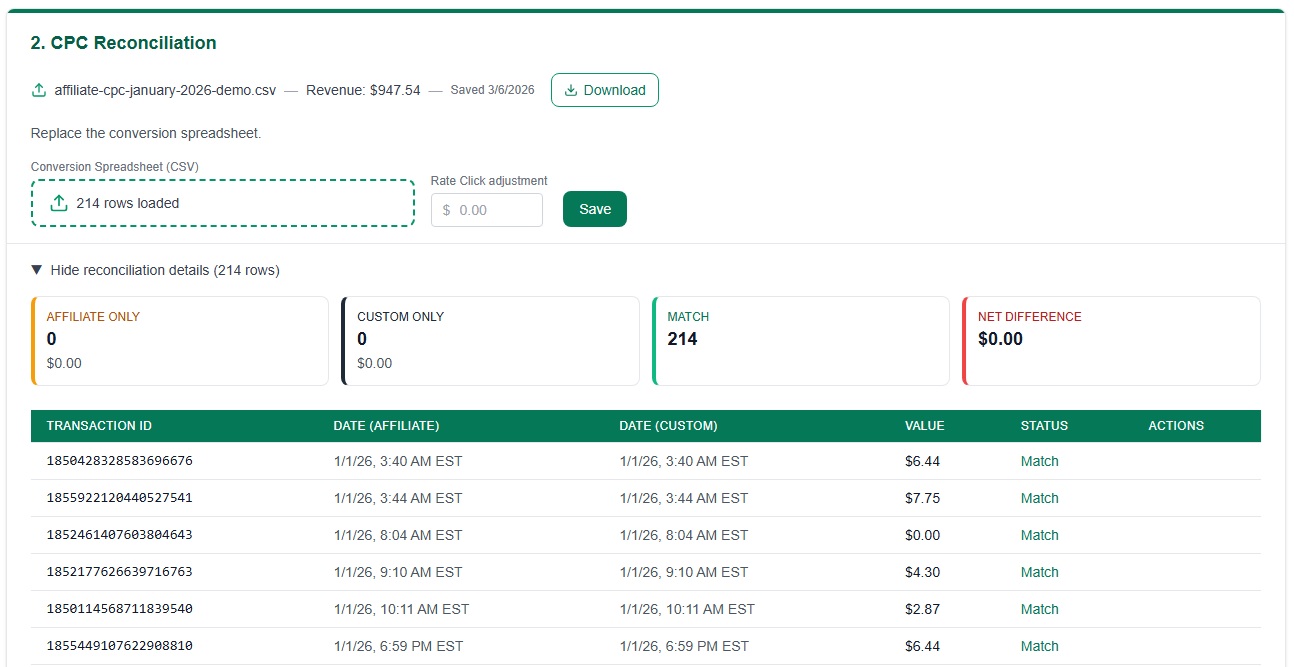
Task: Click the $7.75 value cell
Action: point(922,498)
